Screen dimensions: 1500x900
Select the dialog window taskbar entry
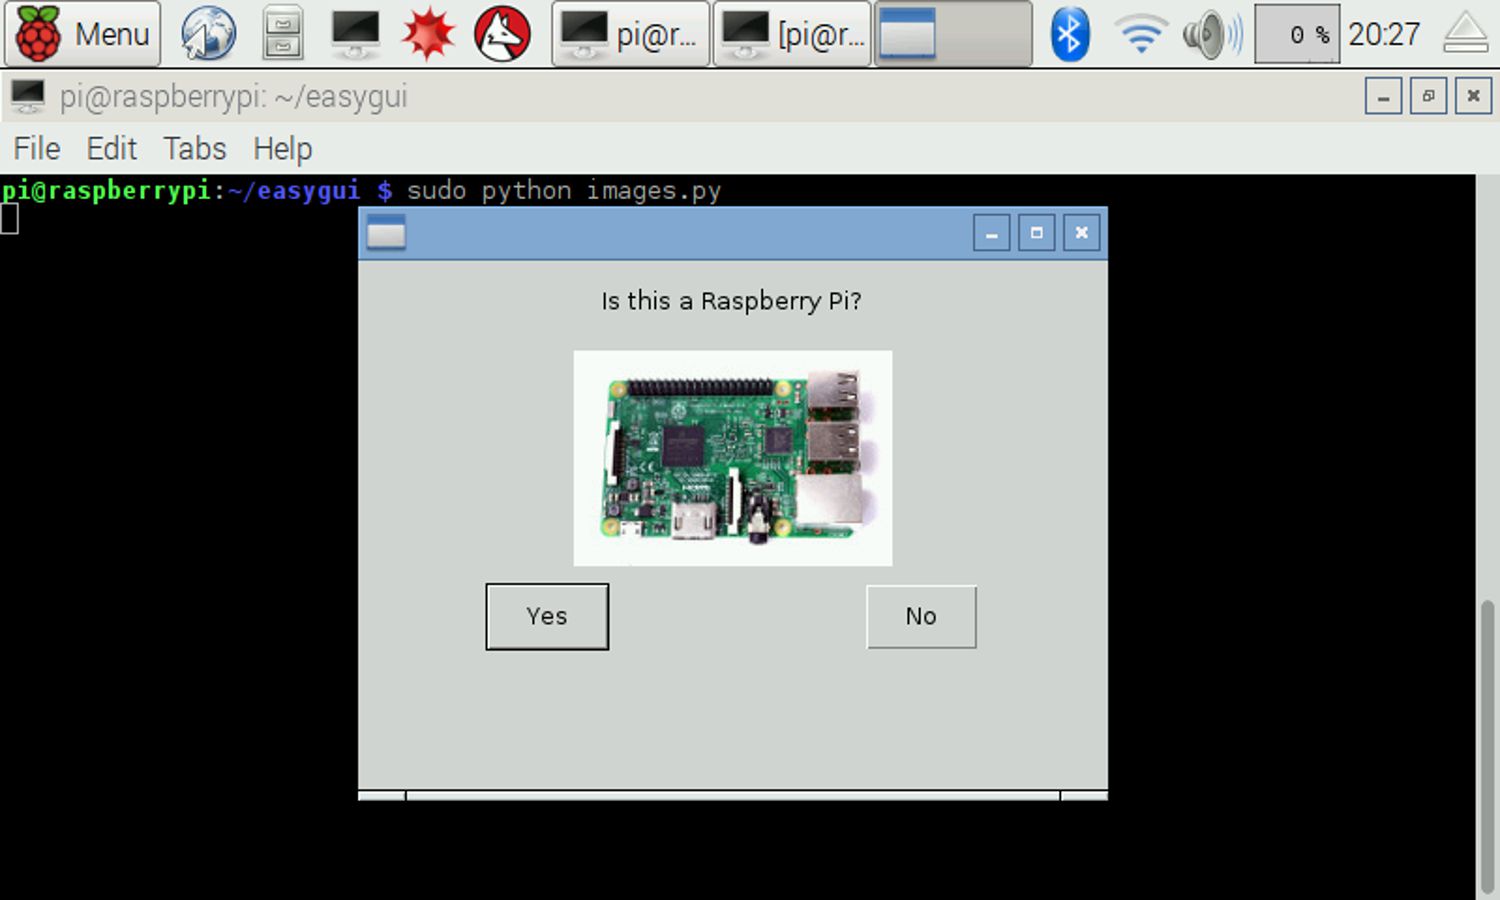tap(953, 34)
